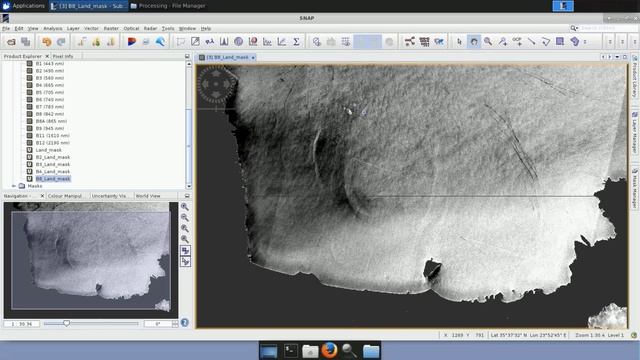Viewport: 640px width, 360px height.
Task: Open the Optical menu
Action: [x=131, y=29]
